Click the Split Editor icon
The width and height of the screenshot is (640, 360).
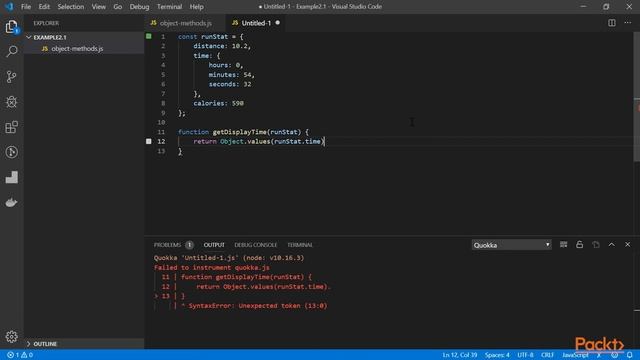(611, 23)
